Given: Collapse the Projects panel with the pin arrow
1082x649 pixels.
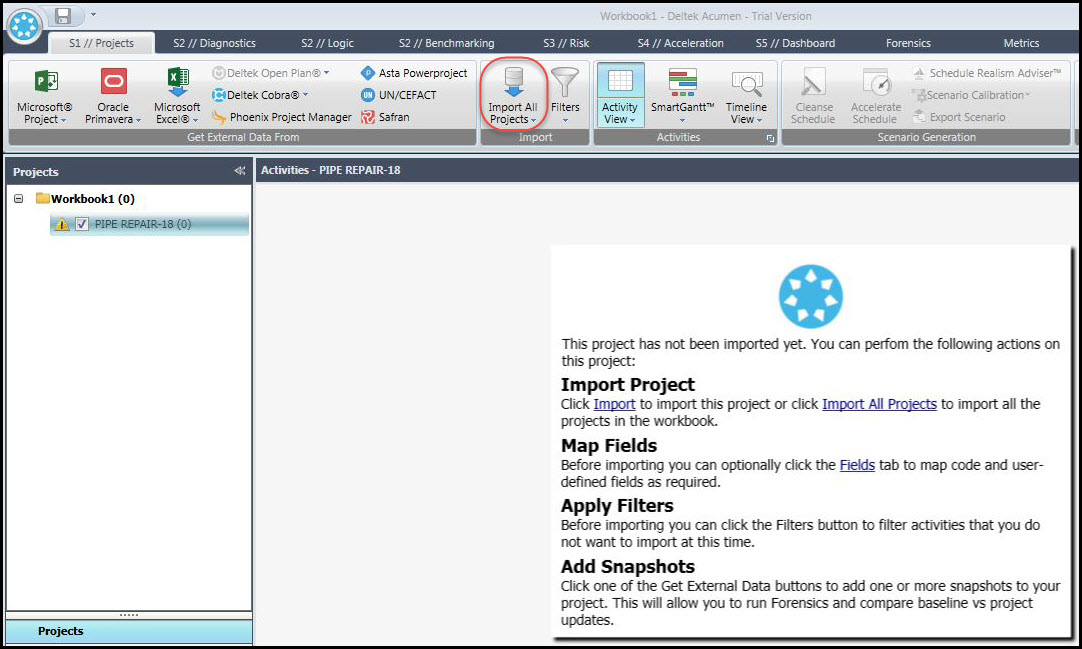Looking at the screenshot, I should pos(239,171).
